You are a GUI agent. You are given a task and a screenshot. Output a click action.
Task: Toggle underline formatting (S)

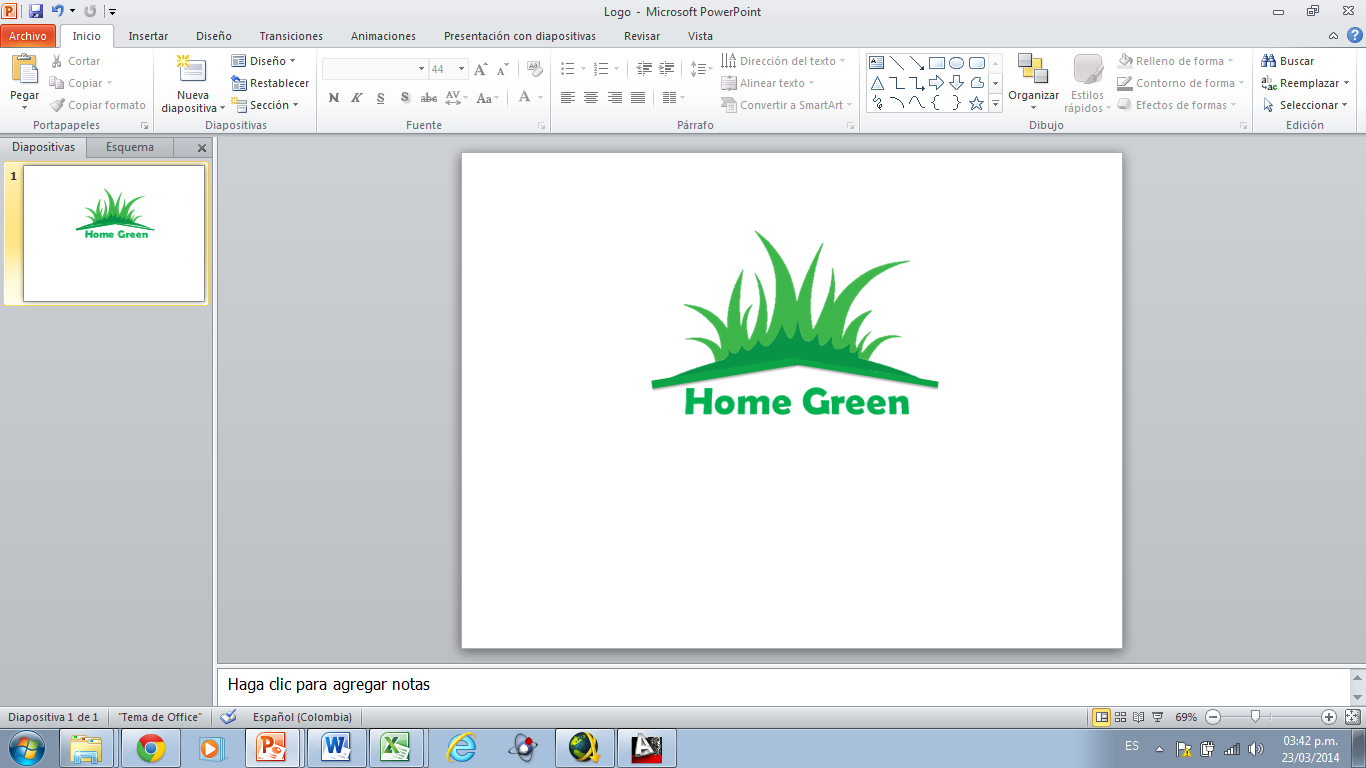pyautogui.click(x=381, y=98)
